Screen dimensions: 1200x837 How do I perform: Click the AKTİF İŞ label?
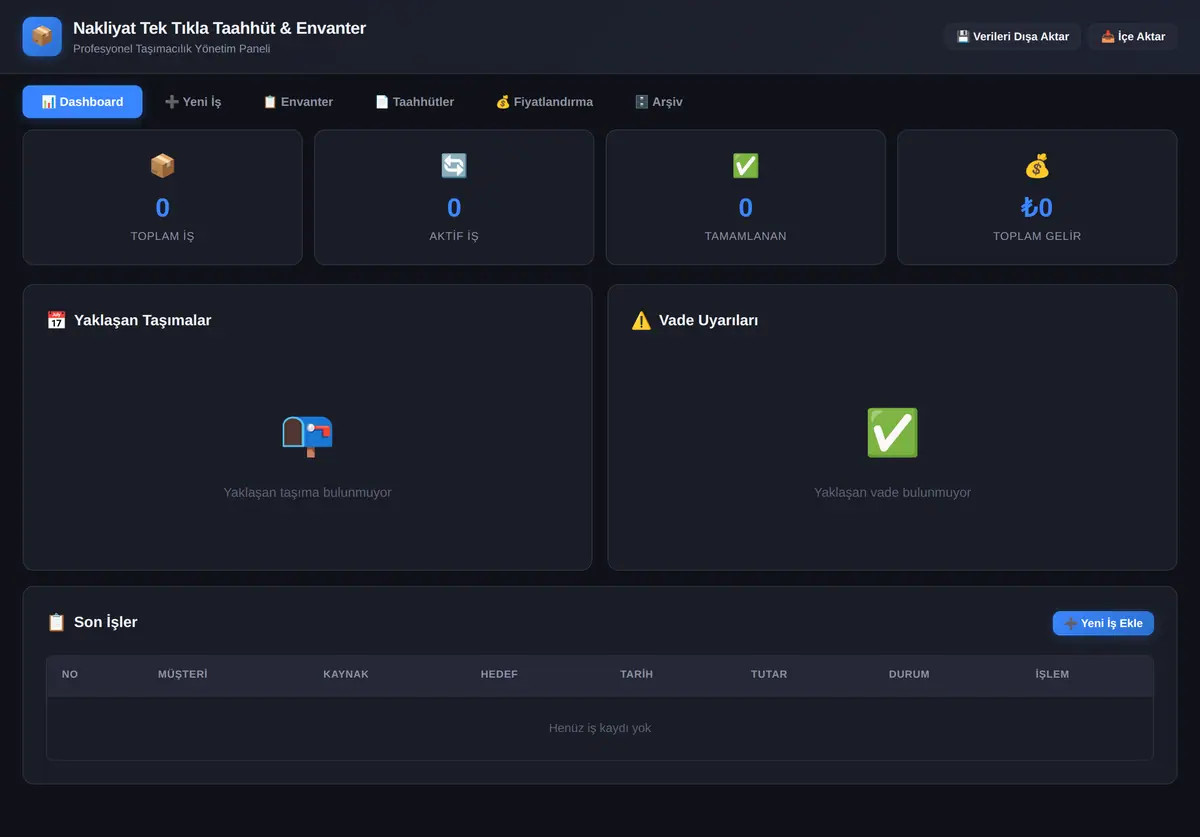454,236
